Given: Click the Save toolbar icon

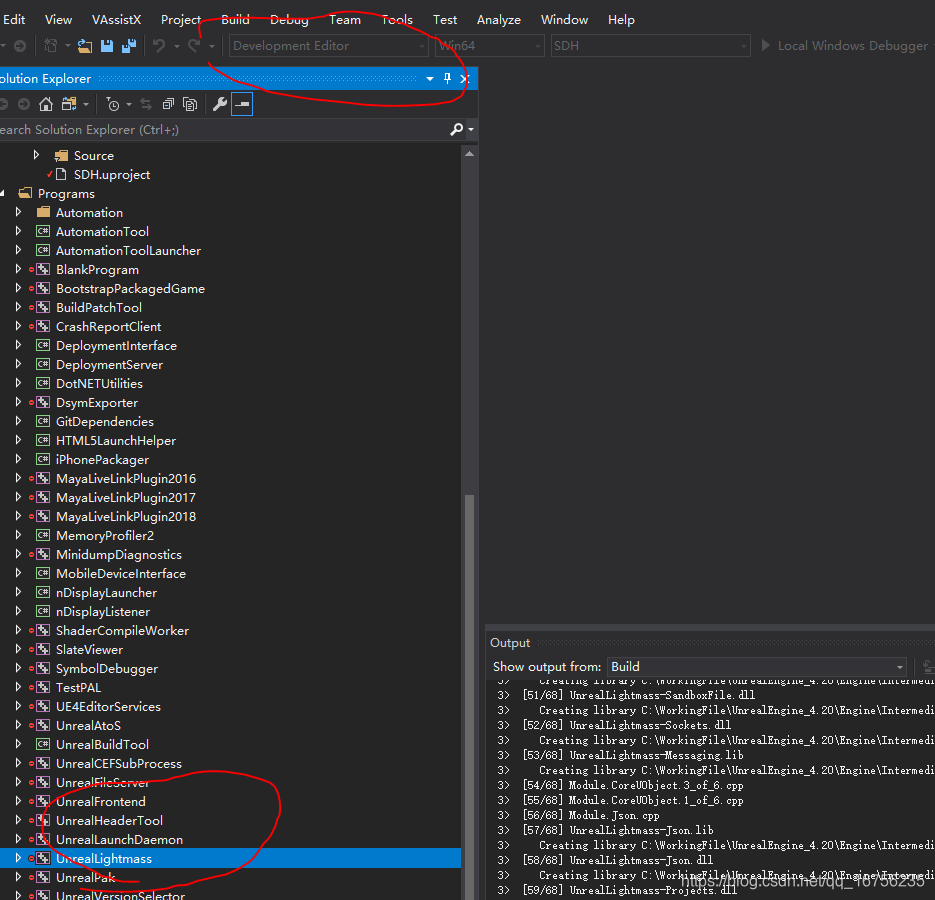Looking at the screenshot, I should pyautogui.click(x=107, y=46).
